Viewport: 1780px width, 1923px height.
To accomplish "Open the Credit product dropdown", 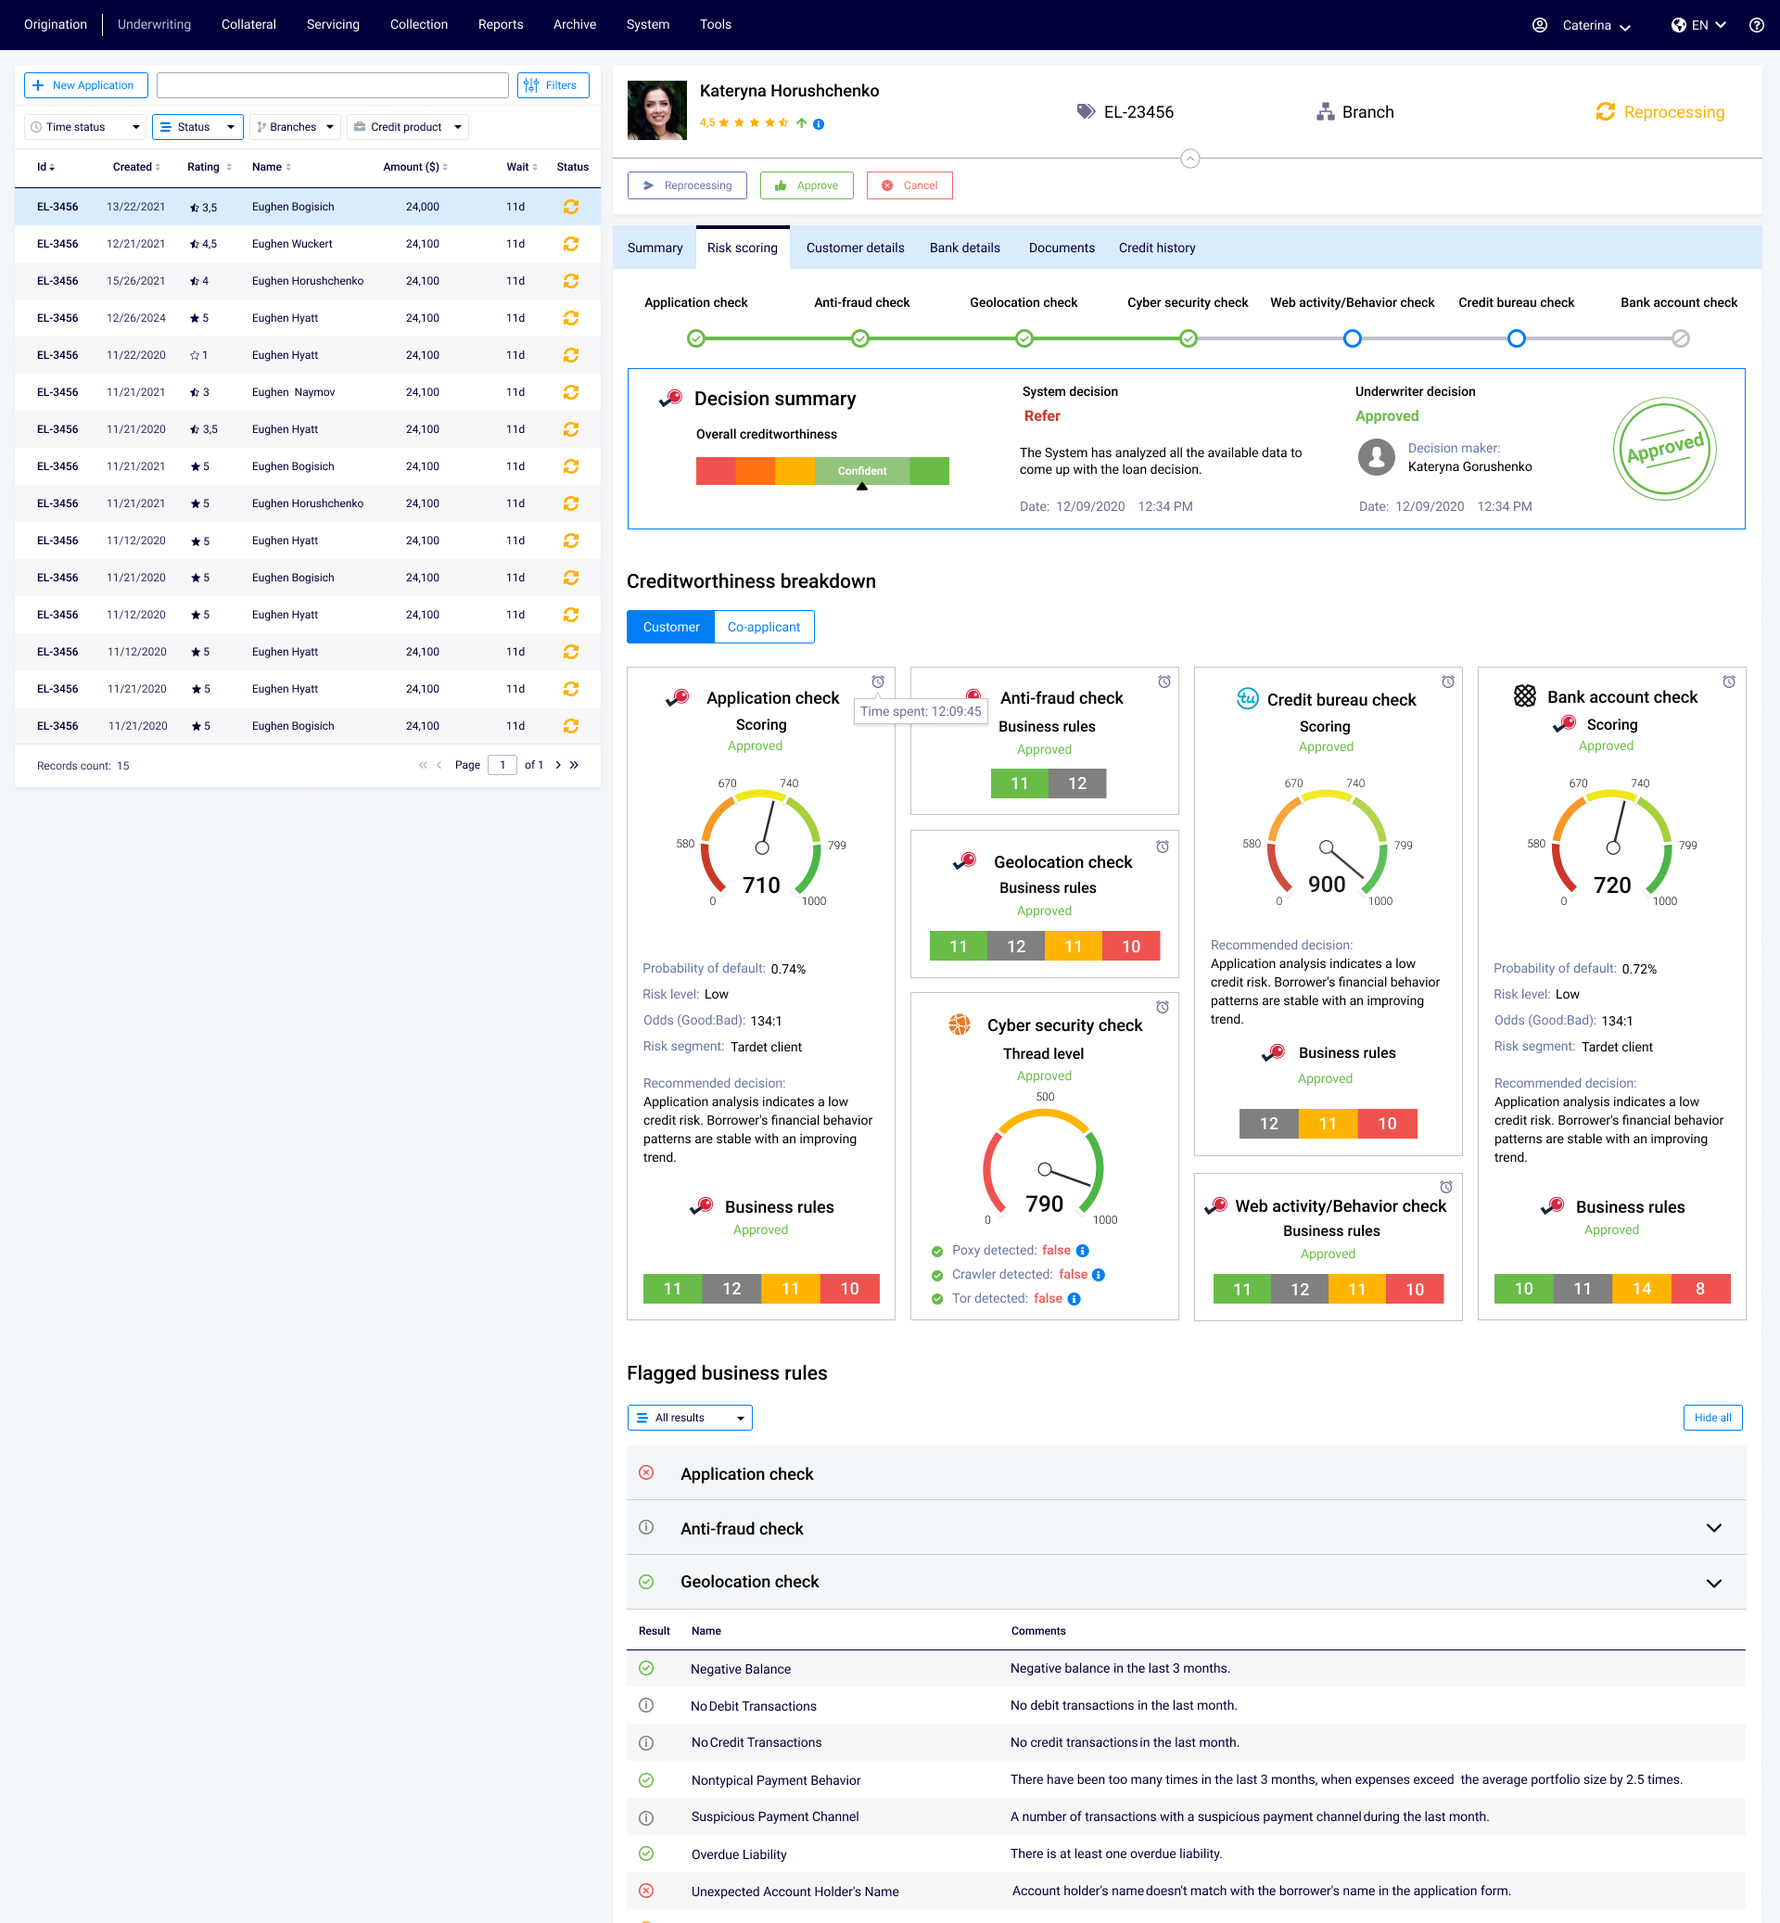I will (407, 127).
